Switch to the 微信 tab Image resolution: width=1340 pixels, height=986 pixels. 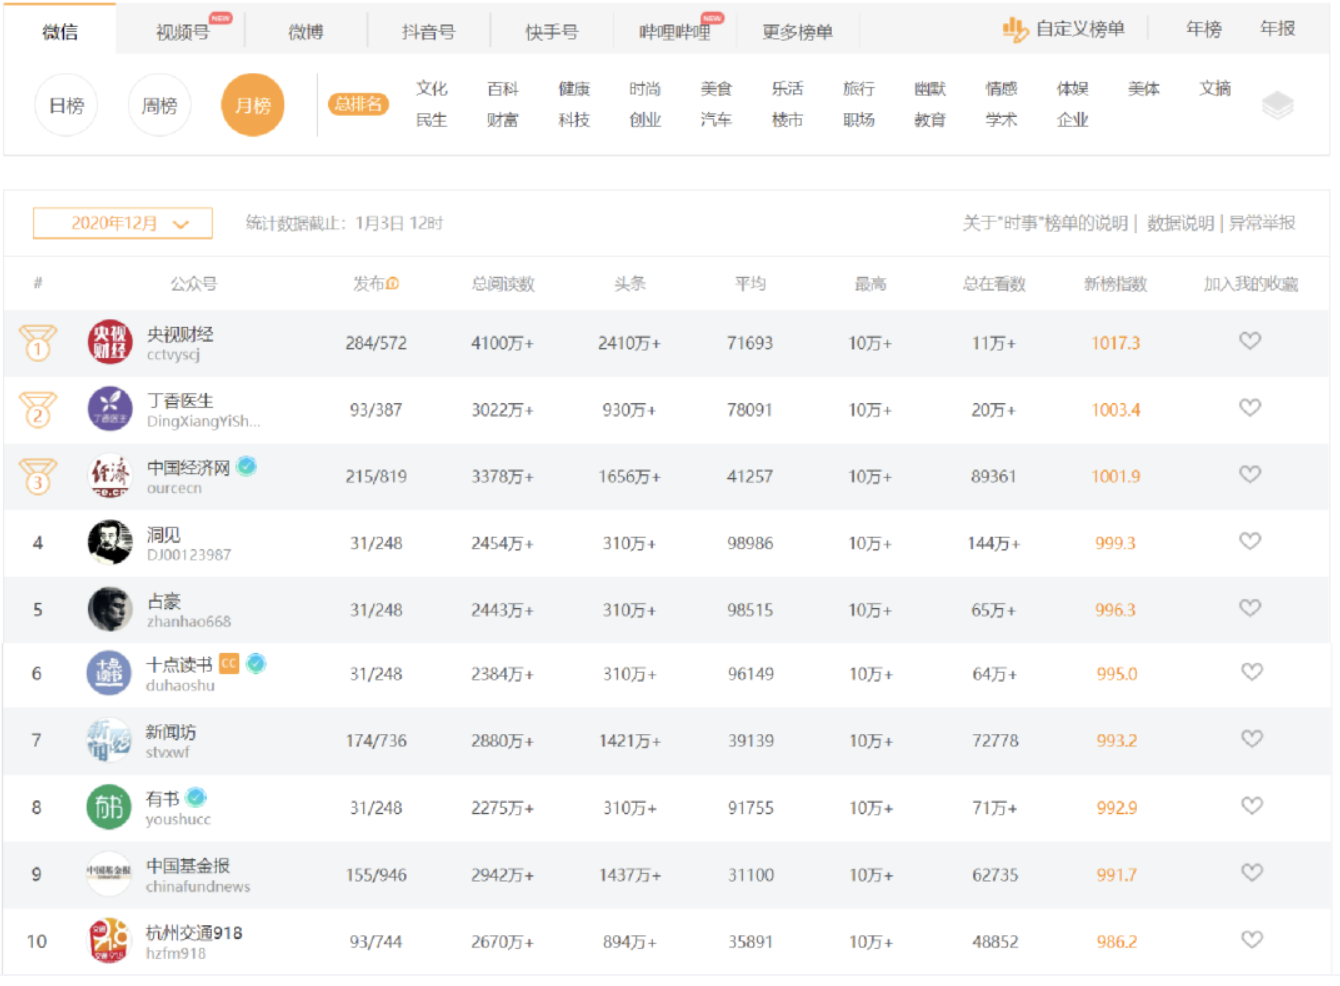pyautogui.click(x=60, y=32)
